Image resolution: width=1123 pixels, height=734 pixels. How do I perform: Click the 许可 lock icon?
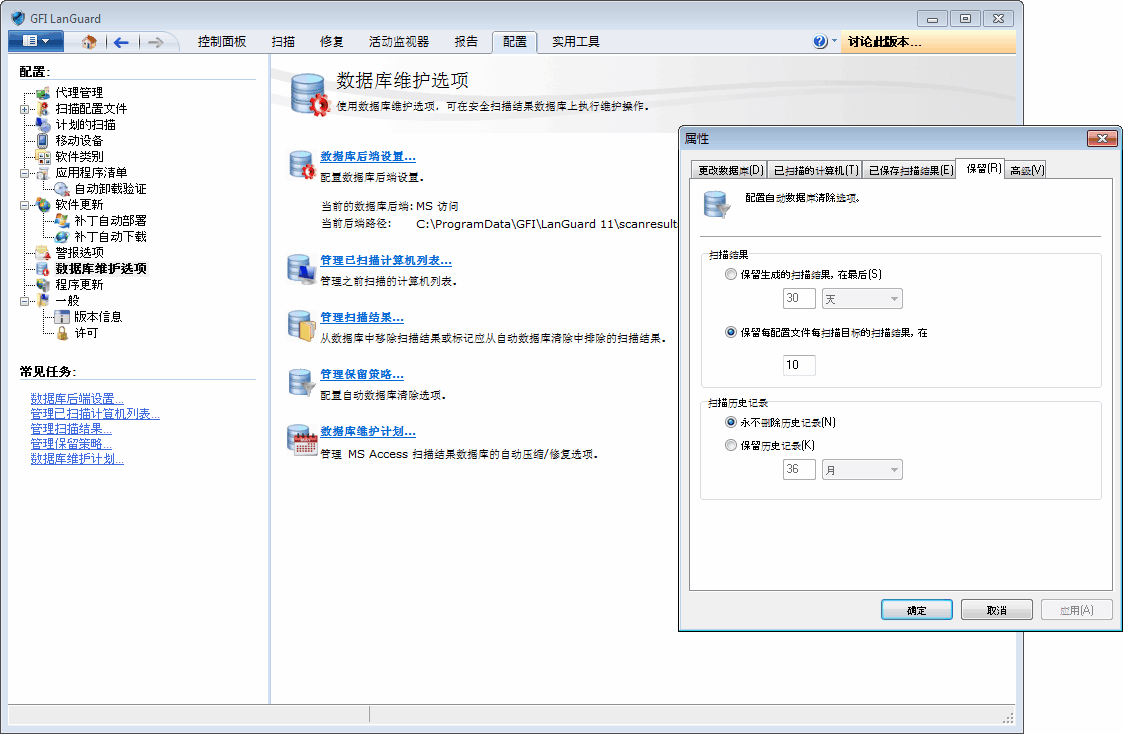[62, 333]
